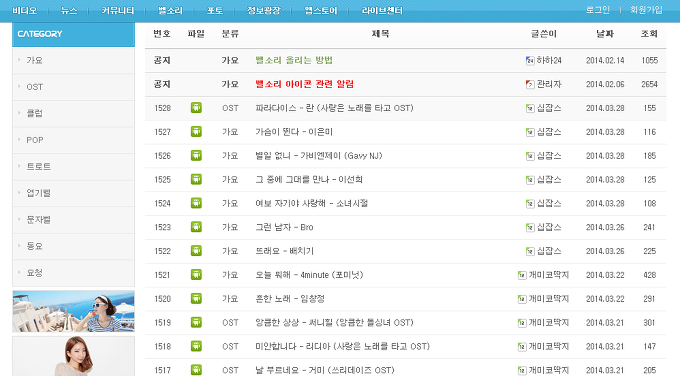Open the 커뮤니티 top menu
Viewport: 680px width, 376px height.
(118, 10)
